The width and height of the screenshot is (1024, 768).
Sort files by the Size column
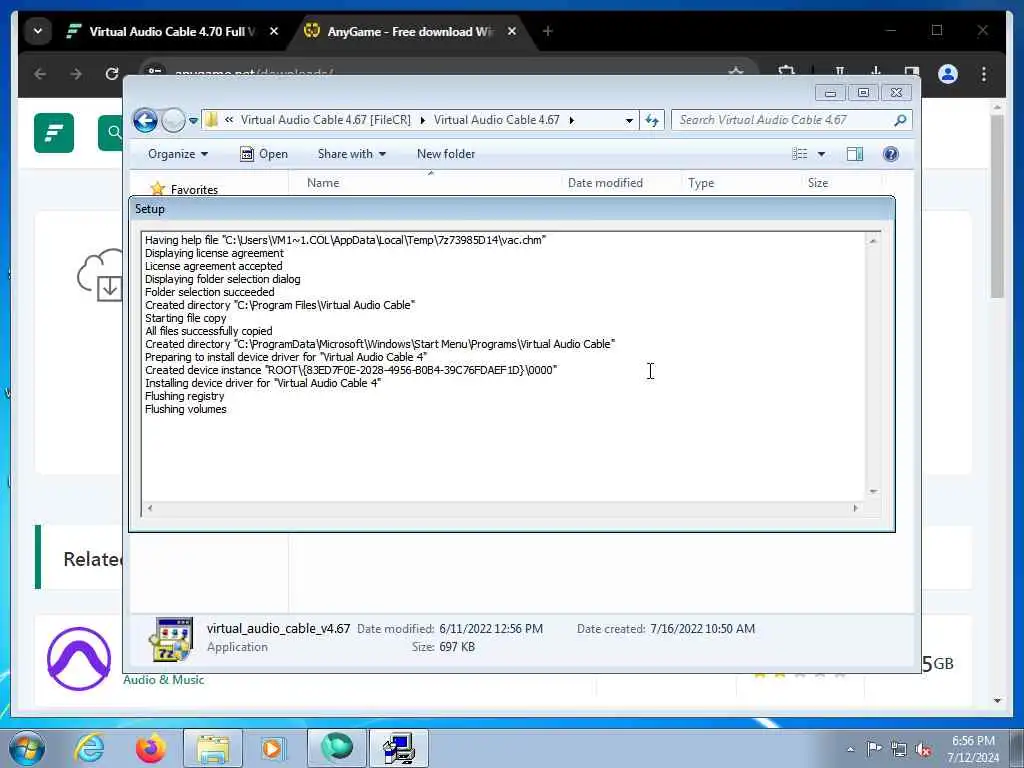818,183
